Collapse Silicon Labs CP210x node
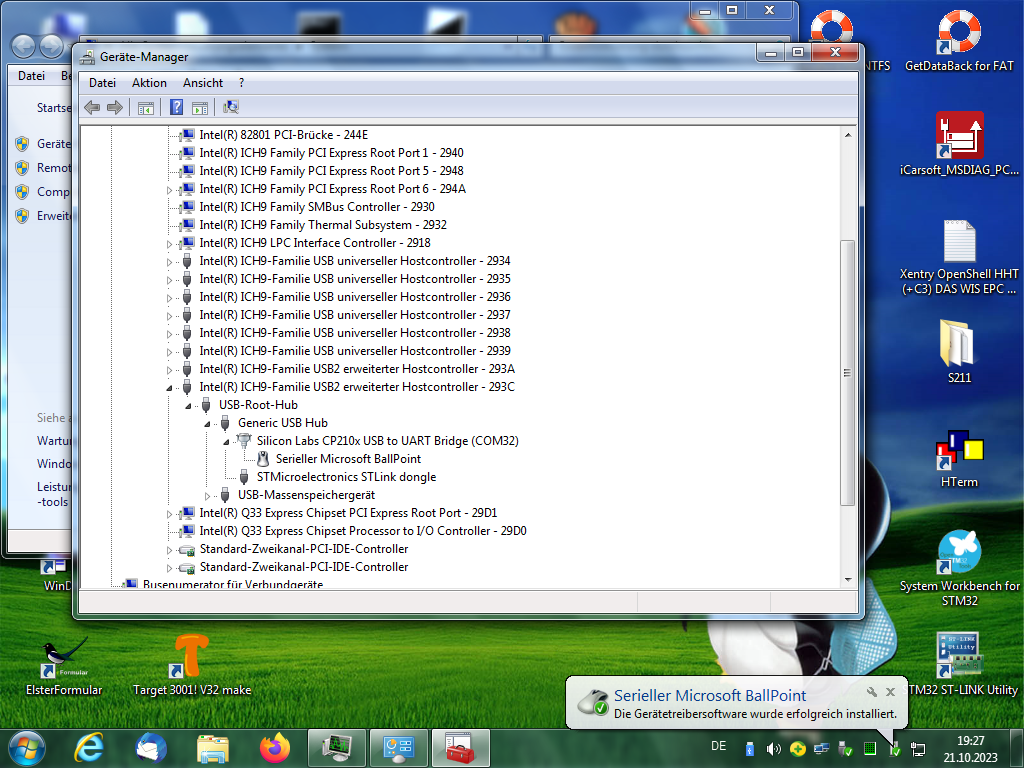This screenshot has height=768, width=1024. click(226, 442)
